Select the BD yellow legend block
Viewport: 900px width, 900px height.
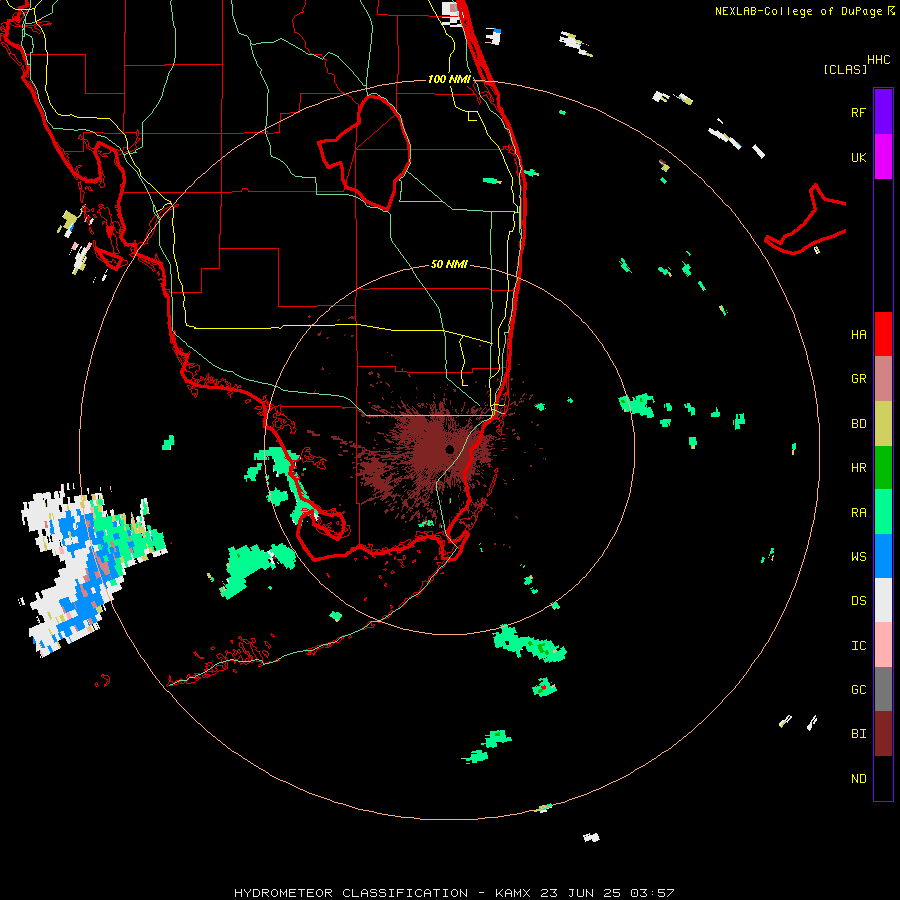[883, 423]
